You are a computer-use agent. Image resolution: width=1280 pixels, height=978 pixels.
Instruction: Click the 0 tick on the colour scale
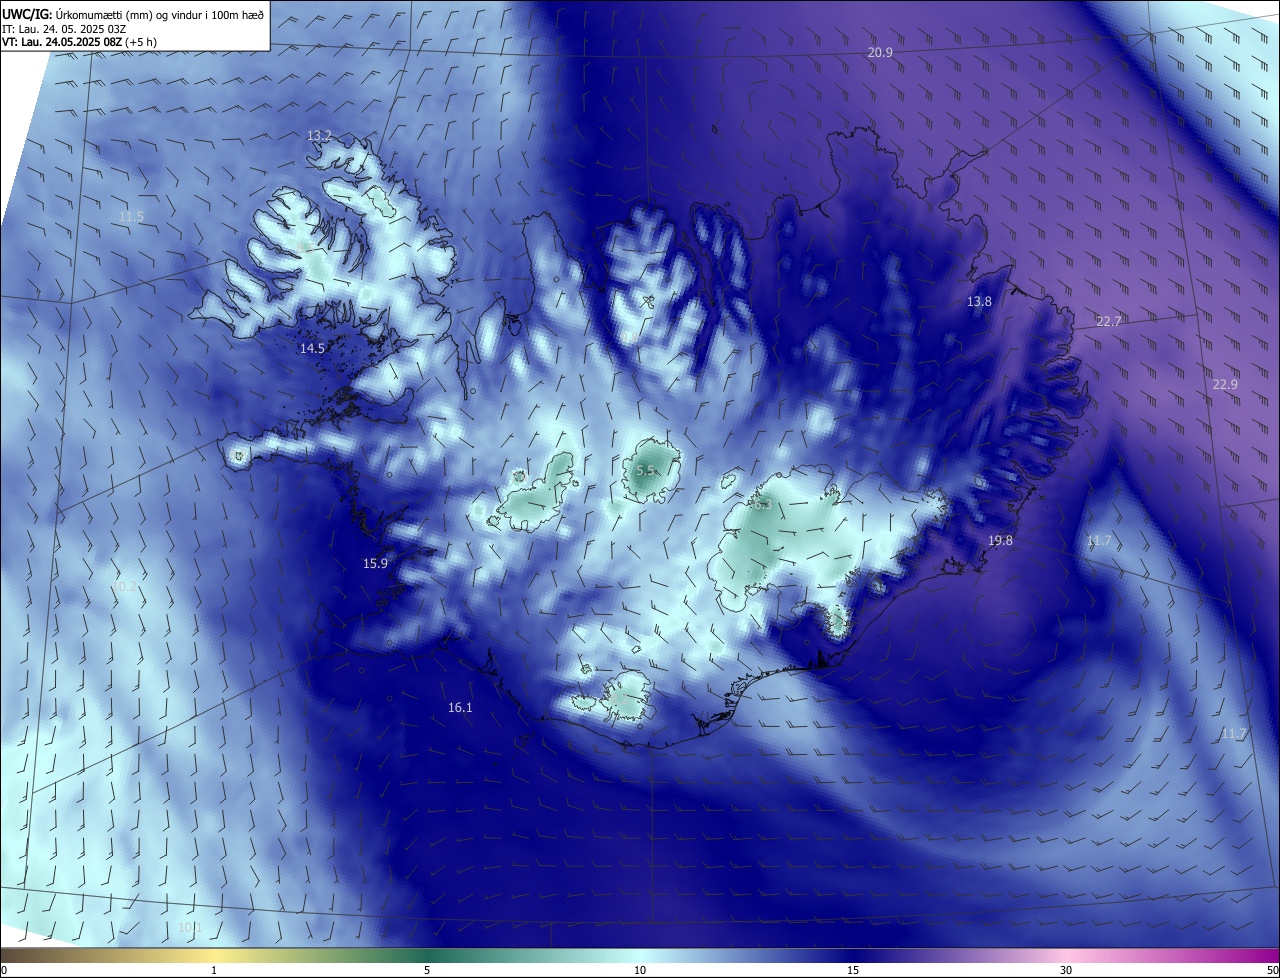coord(4,970)
